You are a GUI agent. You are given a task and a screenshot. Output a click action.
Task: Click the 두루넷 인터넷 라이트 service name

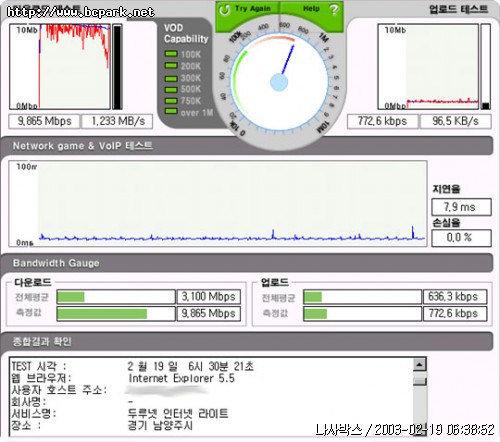point(178,414)
